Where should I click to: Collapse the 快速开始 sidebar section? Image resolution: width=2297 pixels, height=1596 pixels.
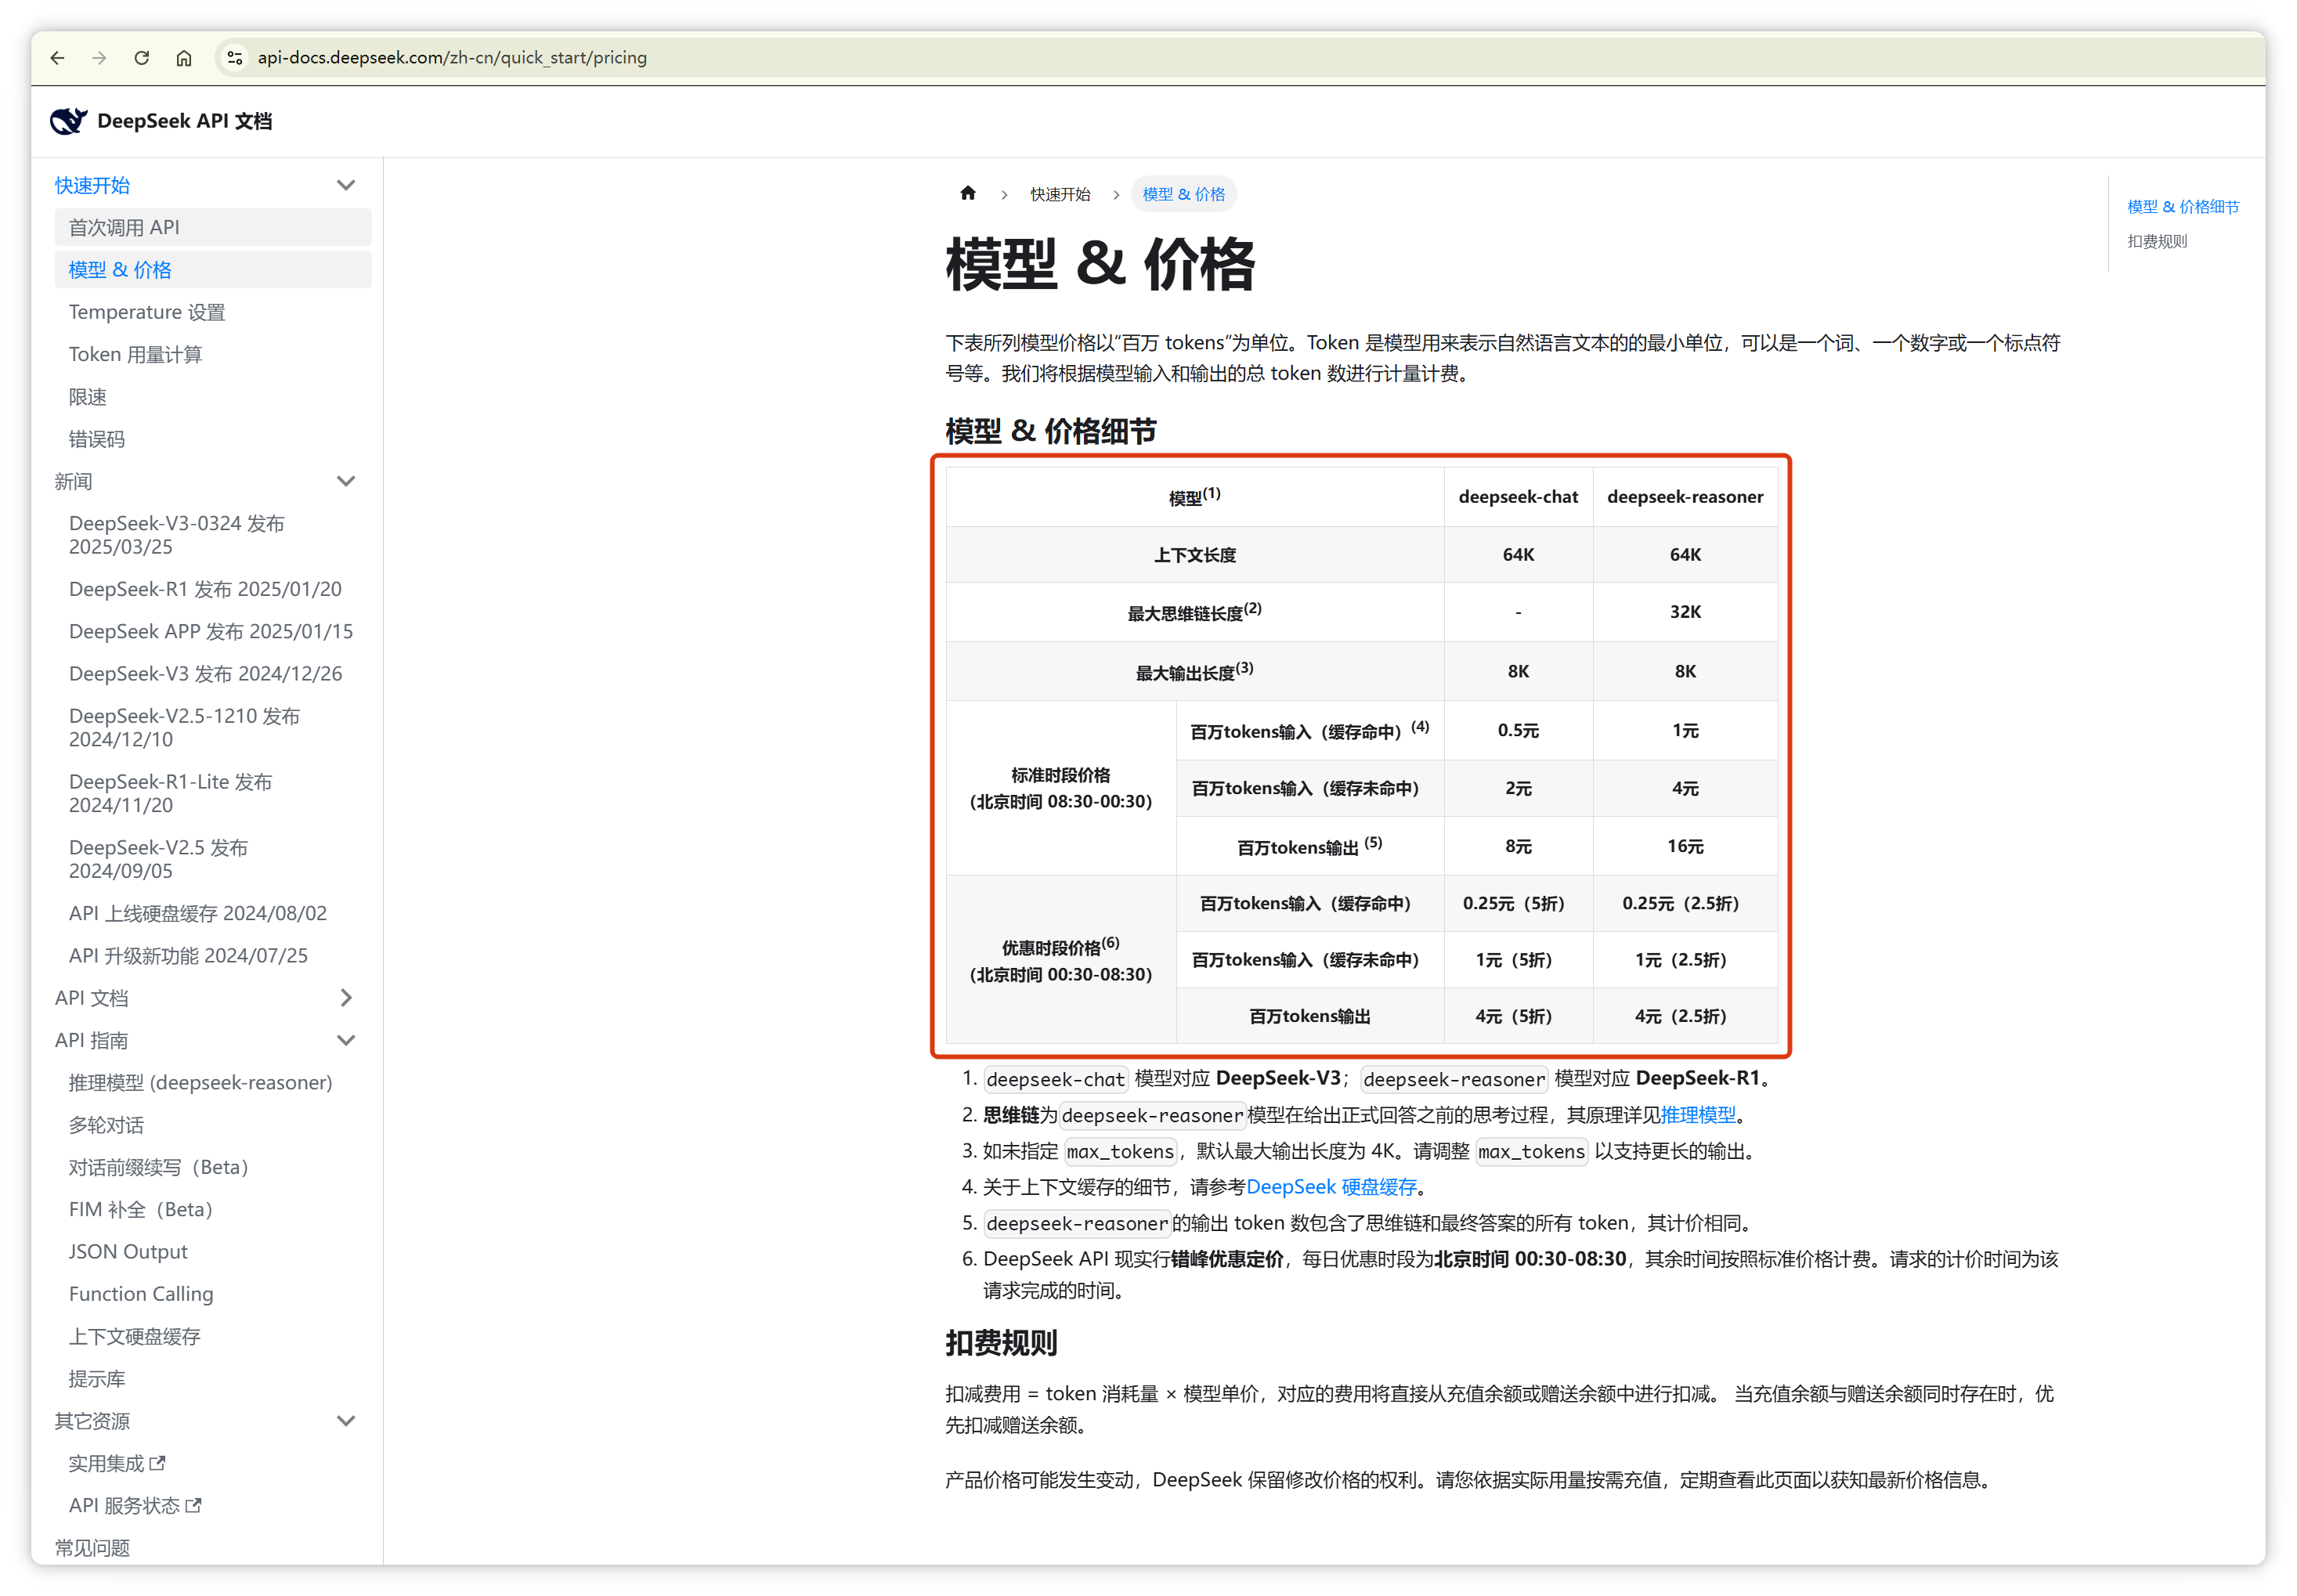click(x=346, y=185)
